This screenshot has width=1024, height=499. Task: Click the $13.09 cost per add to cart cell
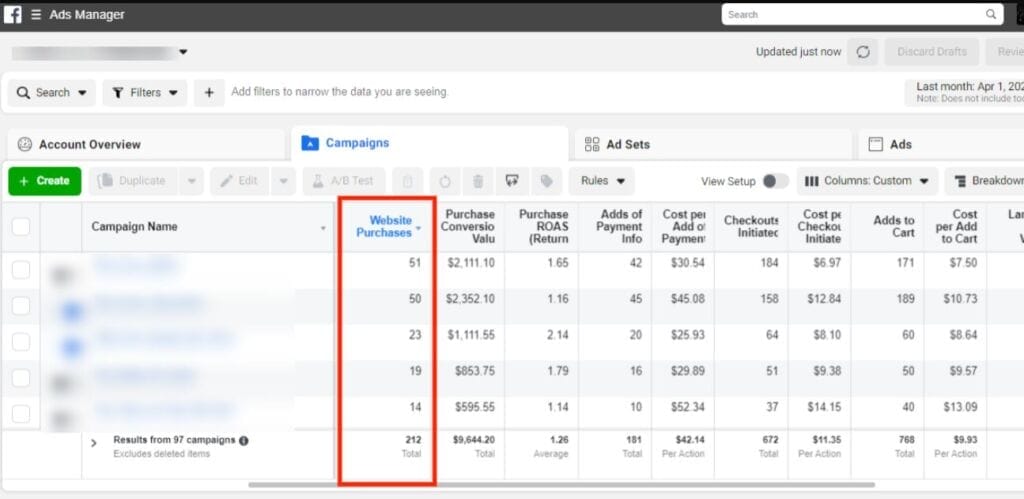coord(960,407)
